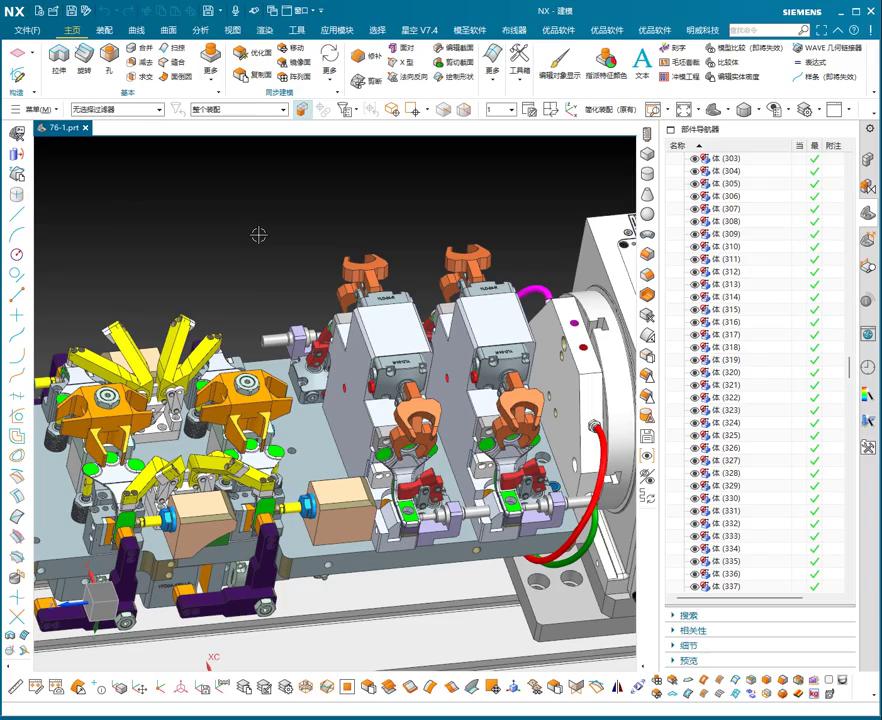Close the 76-1.prt document tab

[86, 128]
